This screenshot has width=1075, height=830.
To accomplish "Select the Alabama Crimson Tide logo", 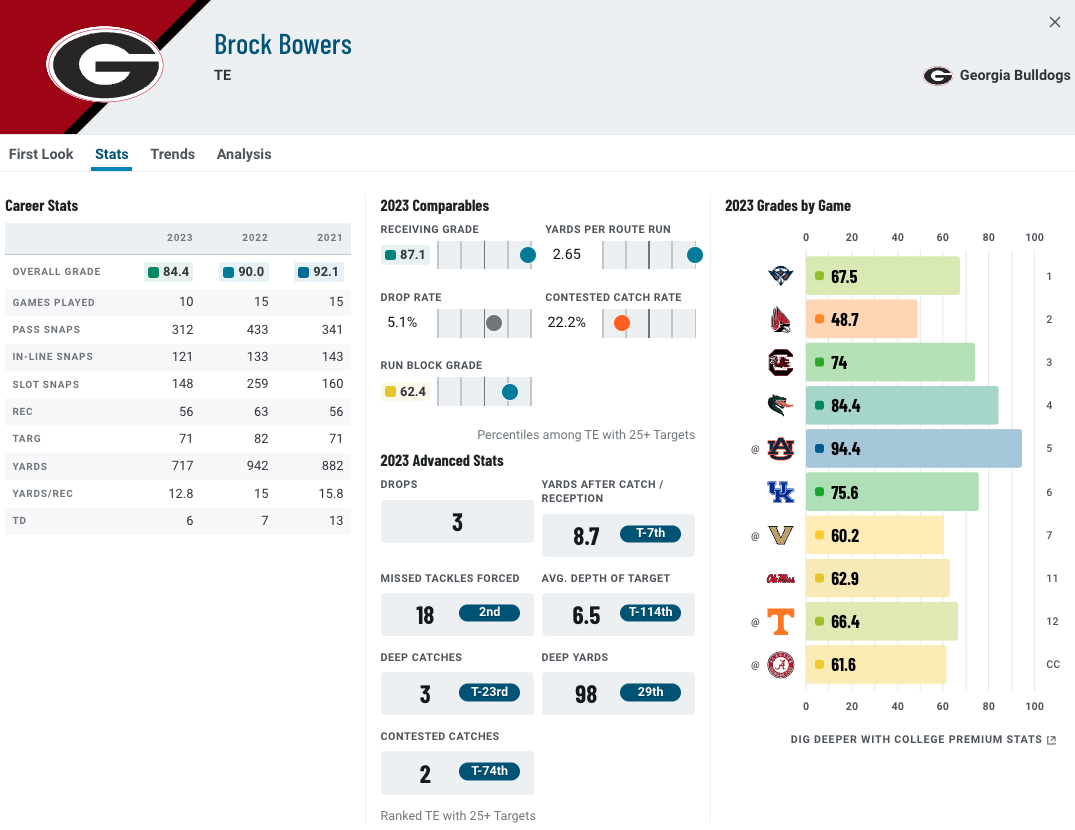I will [780, 665].
